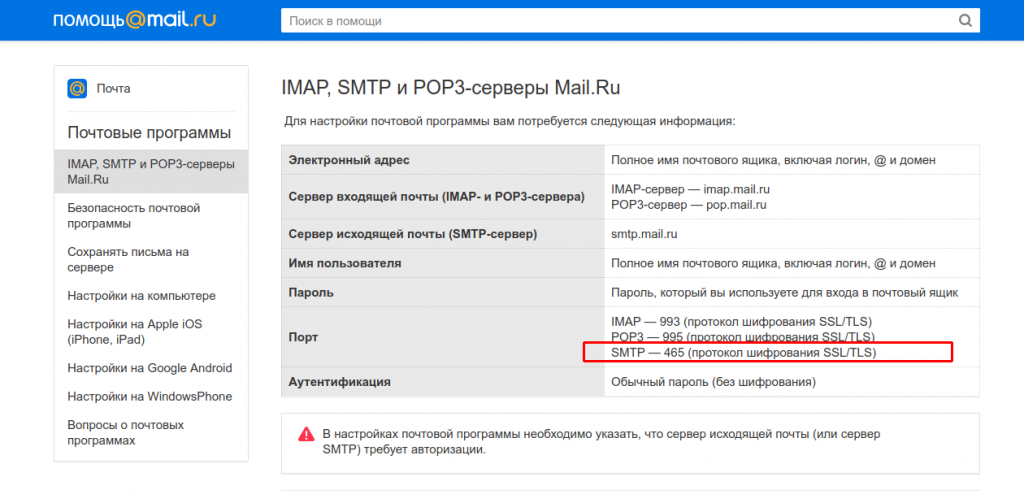
Task: Click the imap.mail.ru server line
Action: (690, 189)
